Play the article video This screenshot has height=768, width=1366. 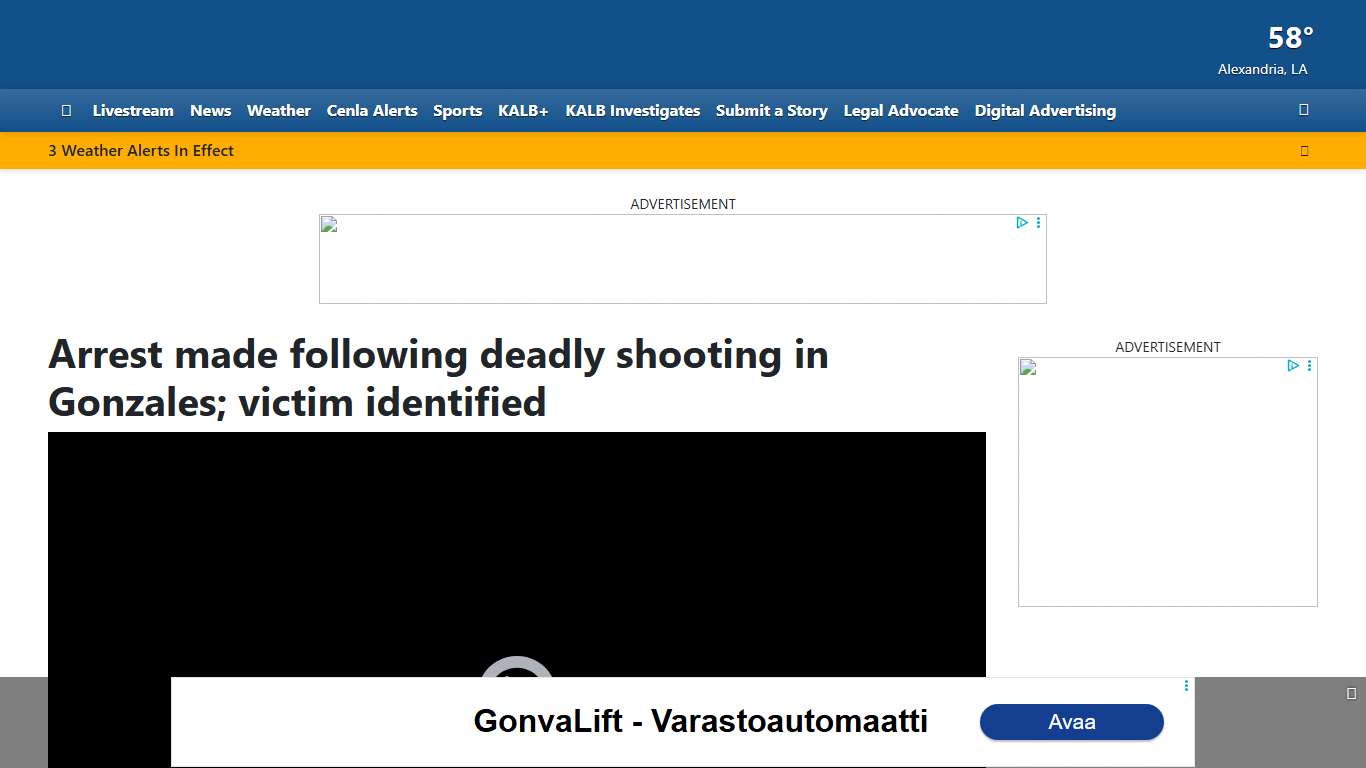coord(516,680)
